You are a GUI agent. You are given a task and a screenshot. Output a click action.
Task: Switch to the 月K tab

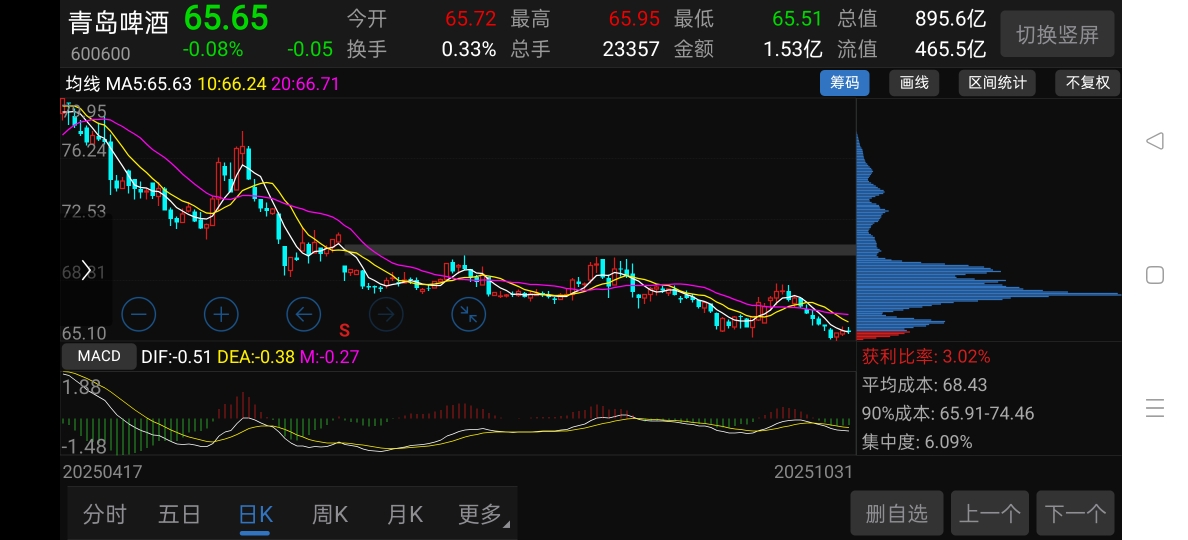point(405,514)
